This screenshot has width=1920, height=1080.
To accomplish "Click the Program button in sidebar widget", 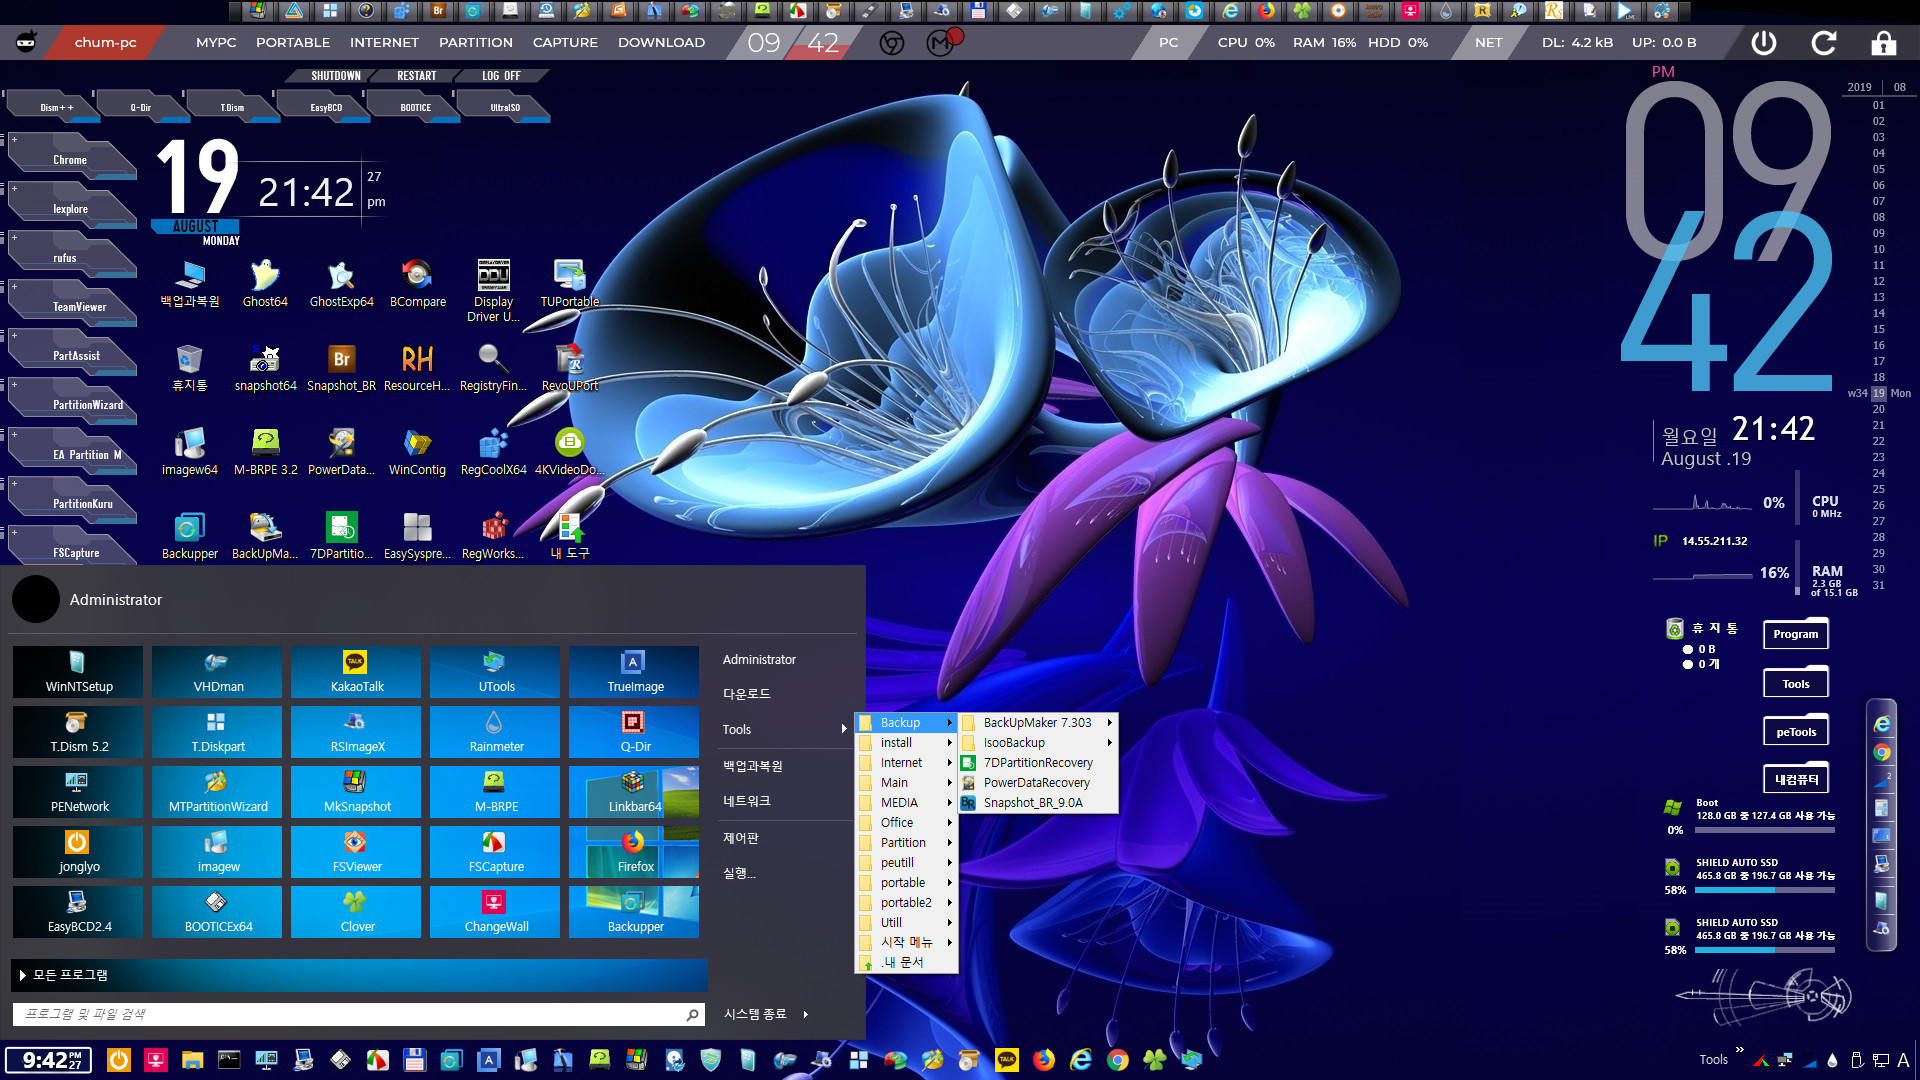I will pos(1795,634).
